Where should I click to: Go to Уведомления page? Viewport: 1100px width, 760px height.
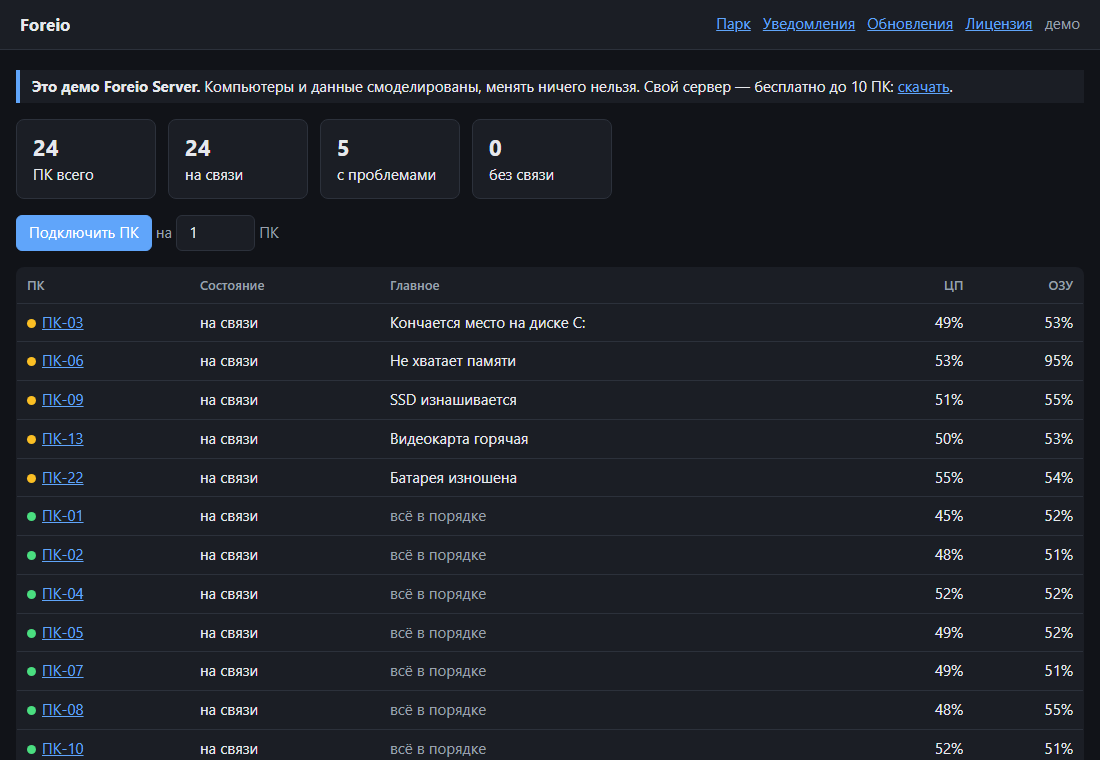(809, 25)
